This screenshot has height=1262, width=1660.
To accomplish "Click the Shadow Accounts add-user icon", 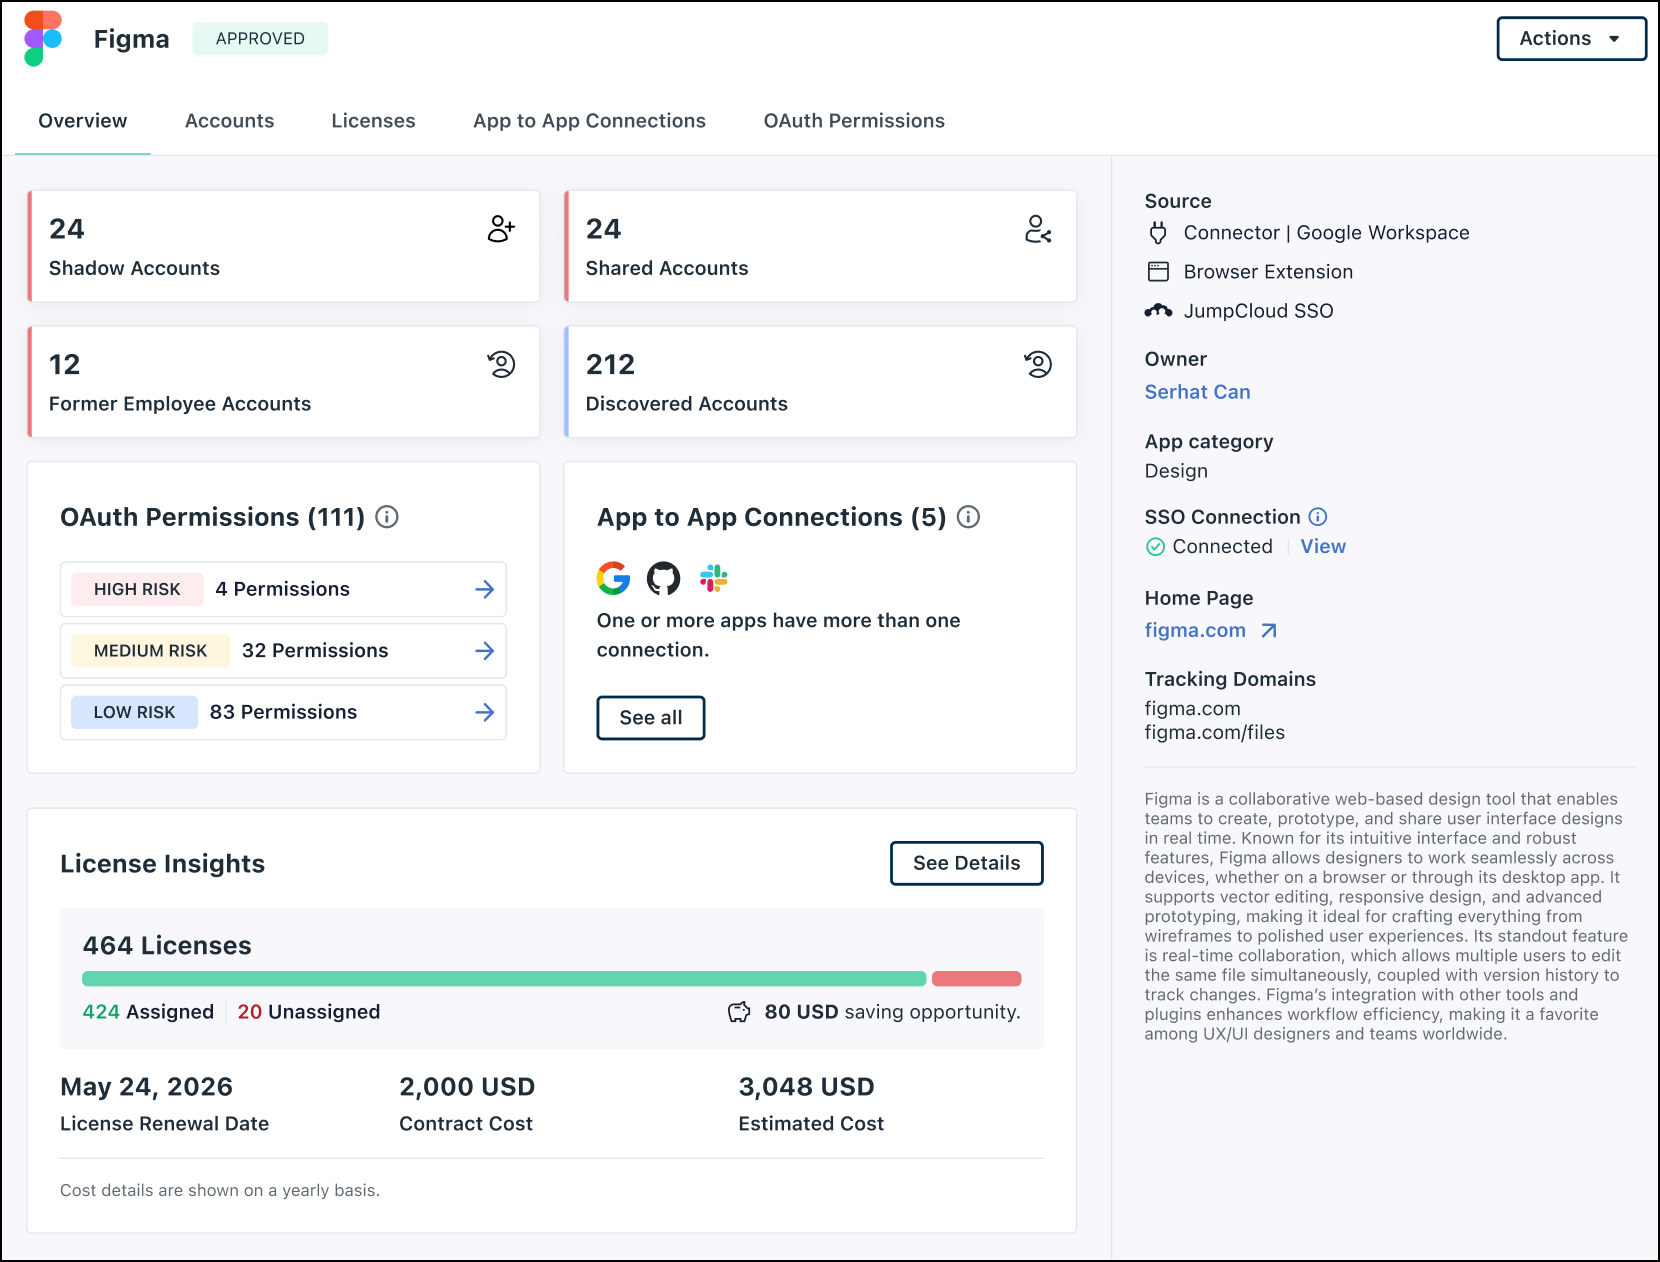I will 500,230.
